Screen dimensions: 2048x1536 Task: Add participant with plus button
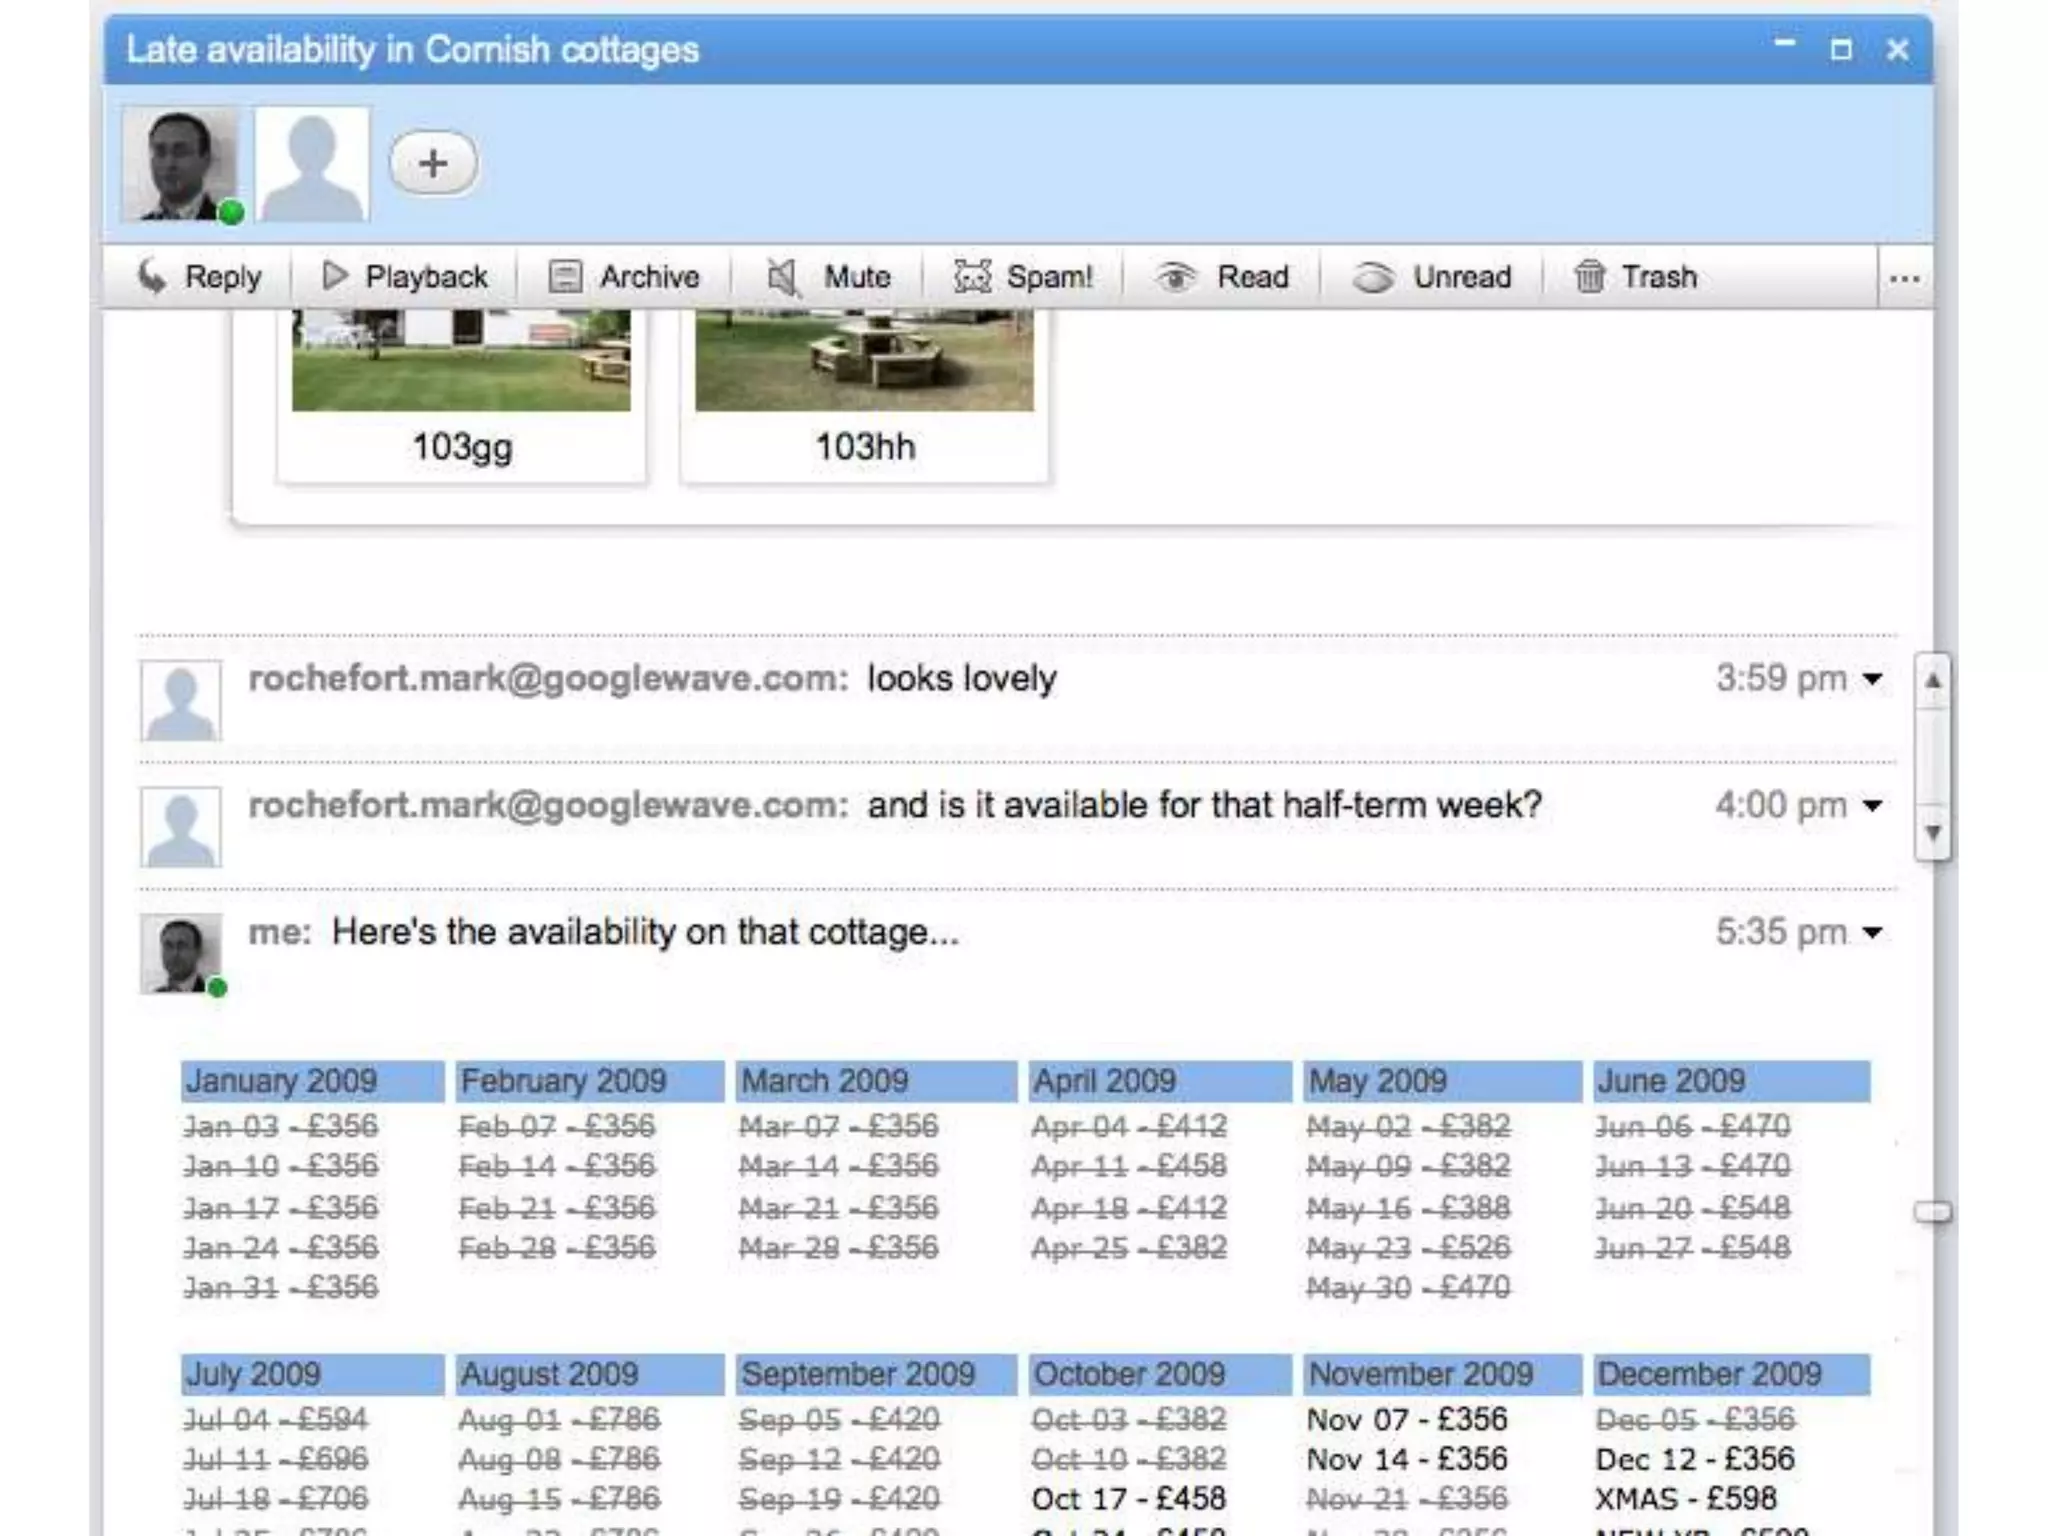(x=433, y=163)
